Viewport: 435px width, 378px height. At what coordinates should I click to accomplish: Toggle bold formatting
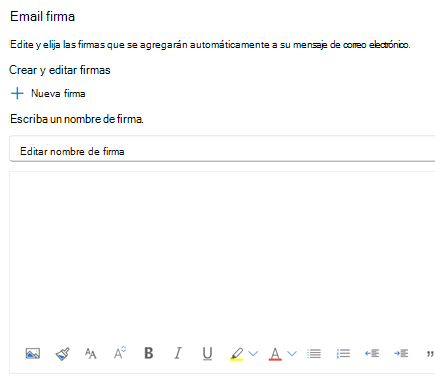click(x=149, y=353)
